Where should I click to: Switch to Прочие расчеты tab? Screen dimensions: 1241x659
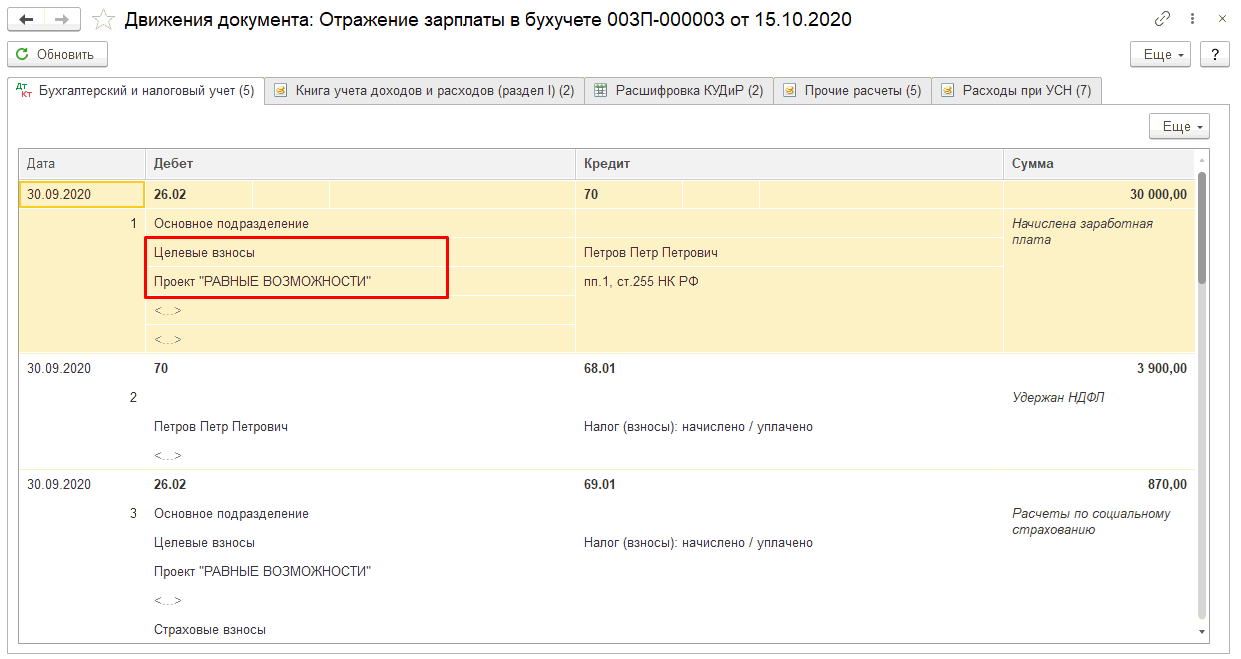pyautogui.click(x=853, y=91)
